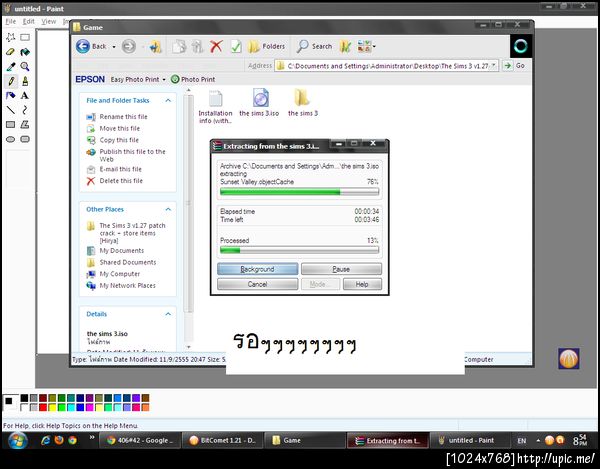Open the Easy Photo Print dropdown
This screenshot has width=600, height=469.
164,80
